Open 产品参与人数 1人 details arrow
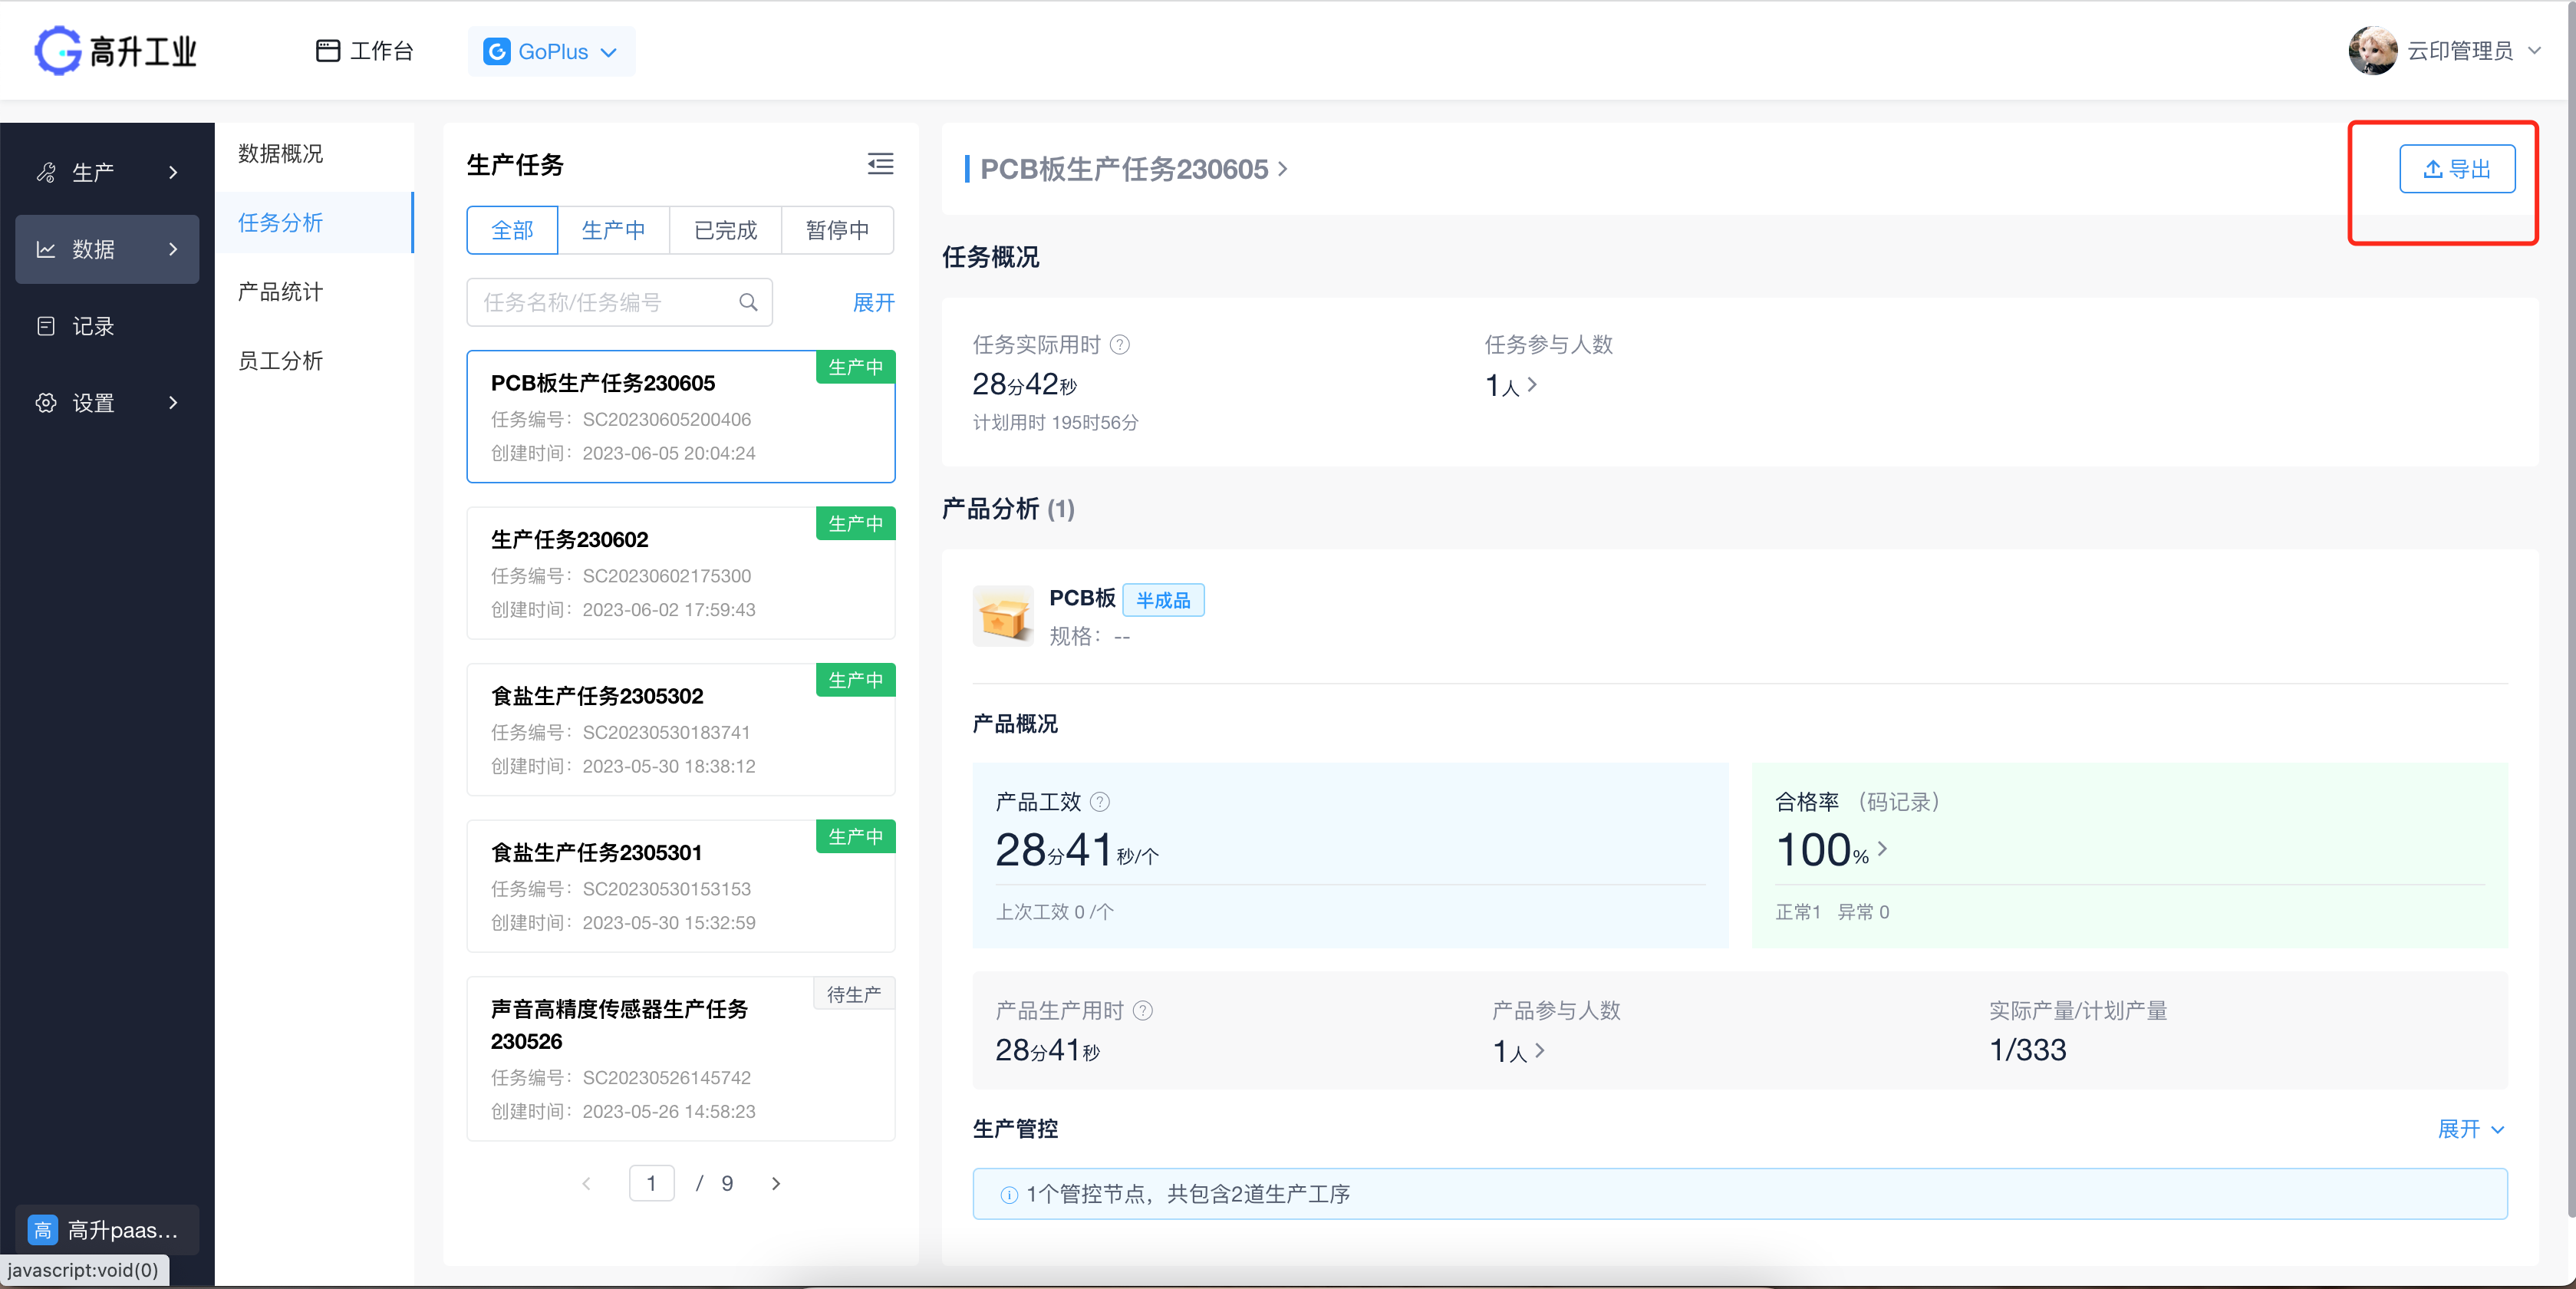The image size is (2576, 1289). 1540,1050
